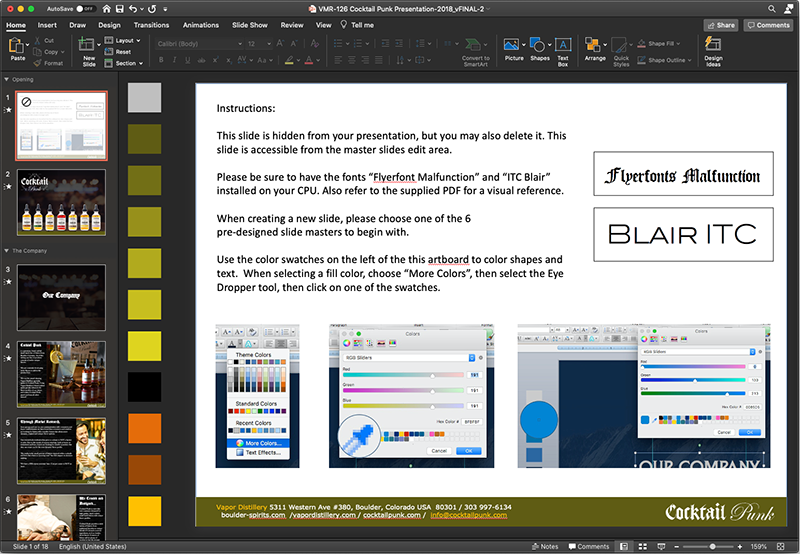This screenshot has width=800, height=554.
Task: Open Customize Quick Access Toolbar arrow
Action: click(x=165, y=9)
